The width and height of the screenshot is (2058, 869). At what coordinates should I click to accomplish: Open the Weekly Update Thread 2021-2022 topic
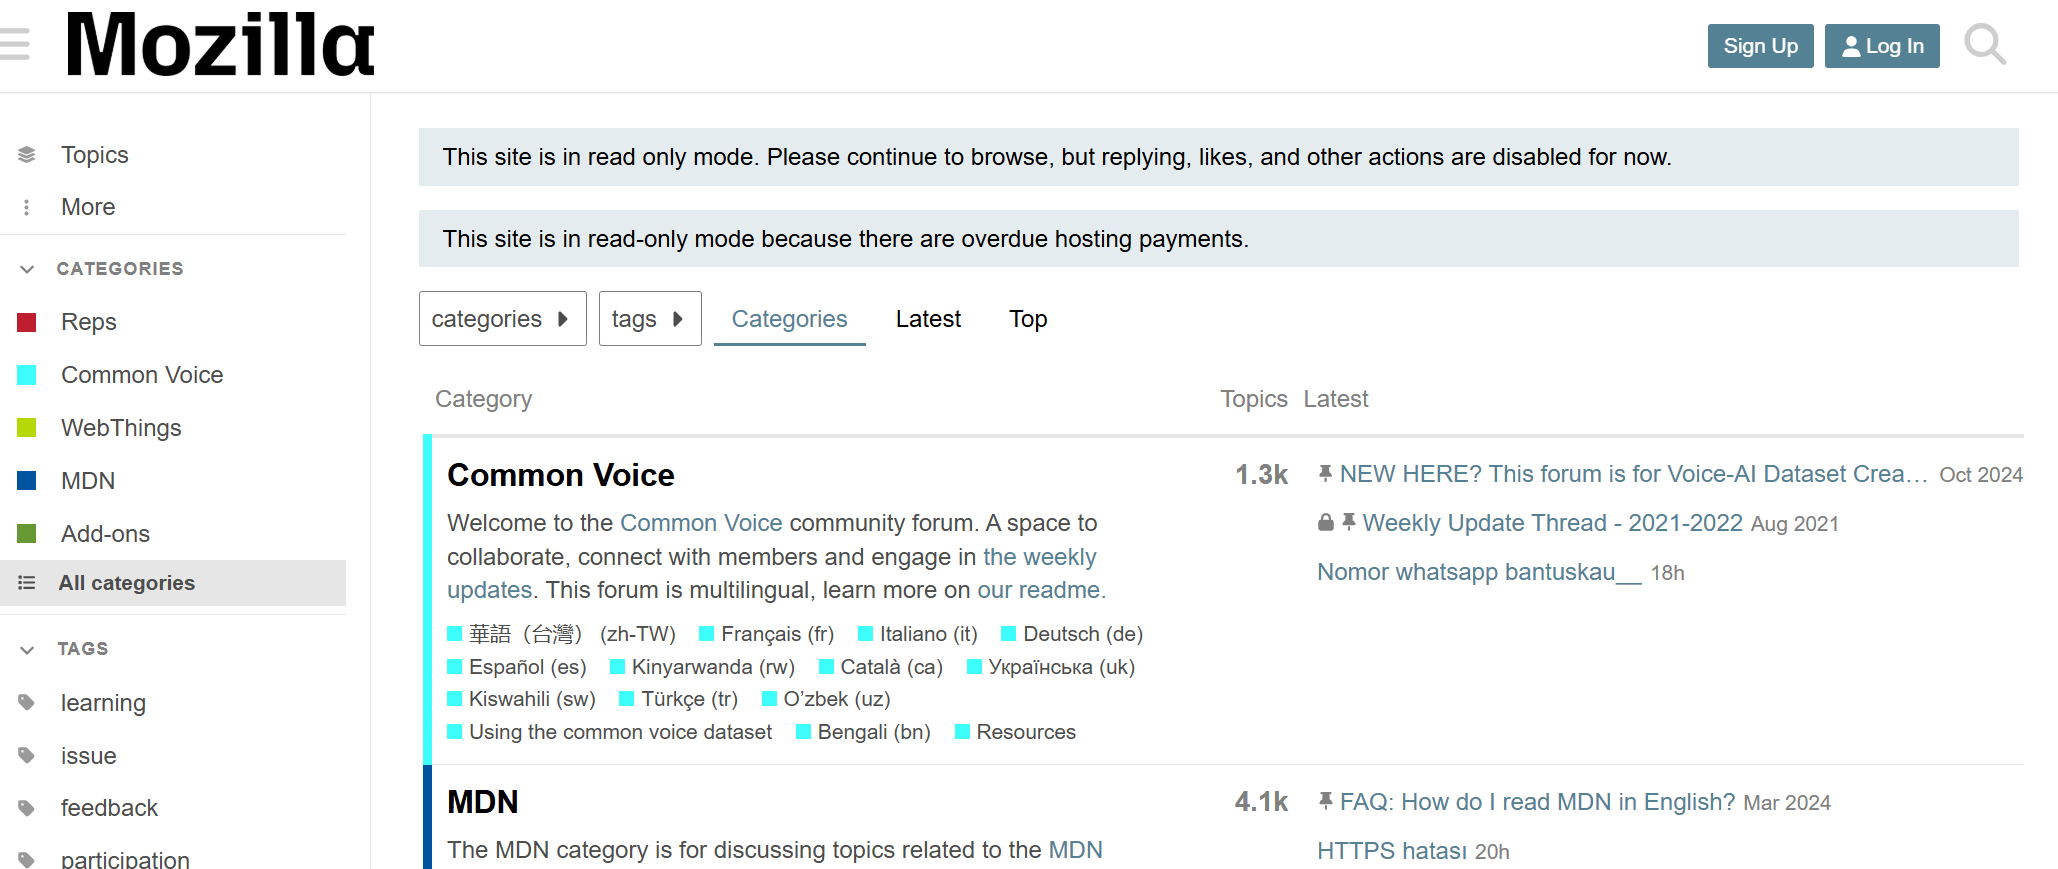click(x=1552, y=523)
